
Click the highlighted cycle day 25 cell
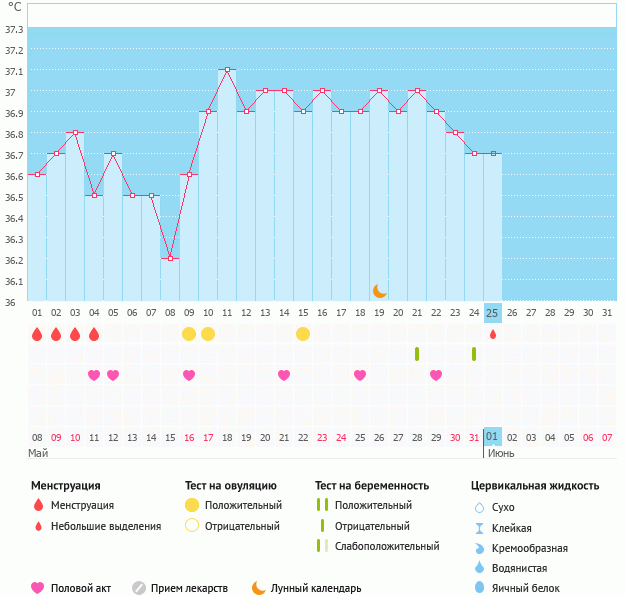tap(492, 312)
